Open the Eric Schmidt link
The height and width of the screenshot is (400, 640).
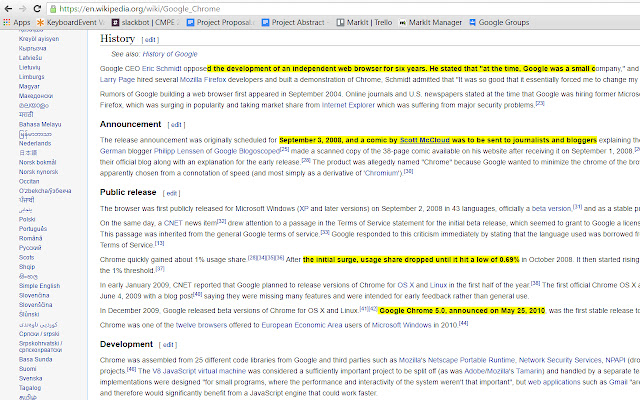162,69
